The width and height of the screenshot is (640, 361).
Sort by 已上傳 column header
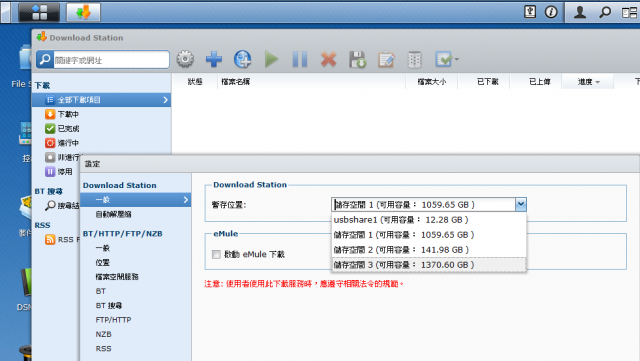pyautogui.click(x=540, y=82)
